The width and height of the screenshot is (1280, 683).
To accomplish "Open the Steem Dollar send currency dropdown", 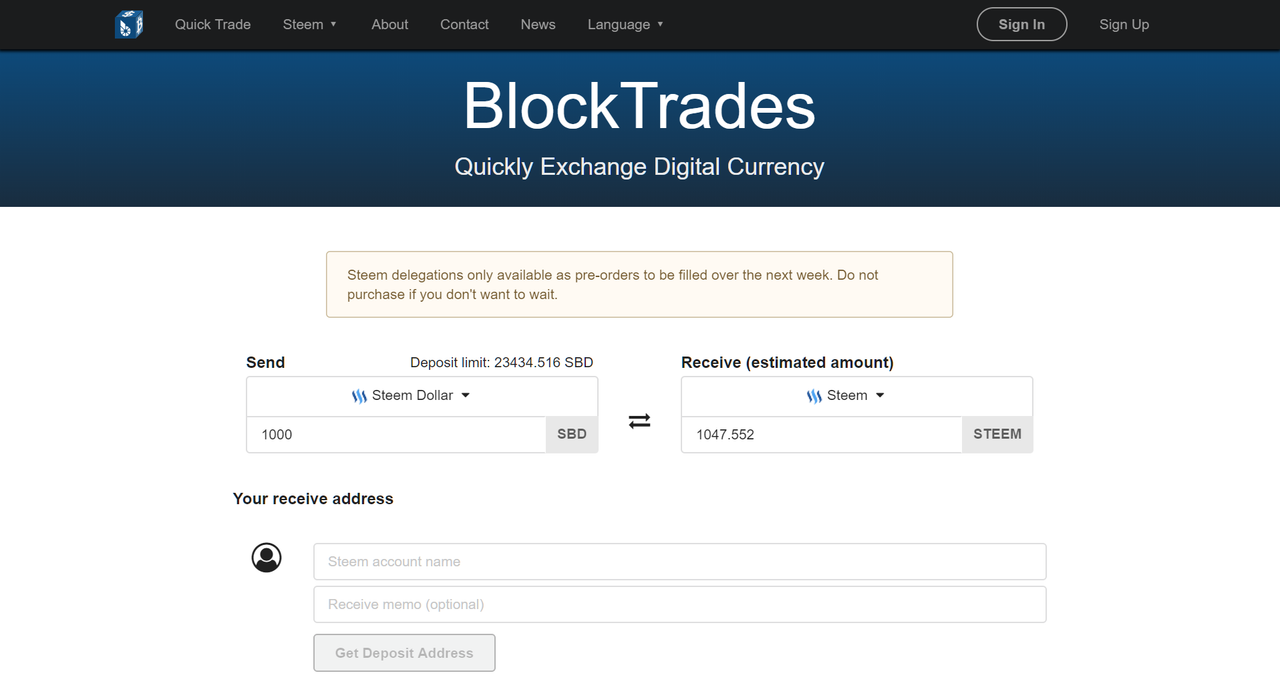I will point(422,396).
